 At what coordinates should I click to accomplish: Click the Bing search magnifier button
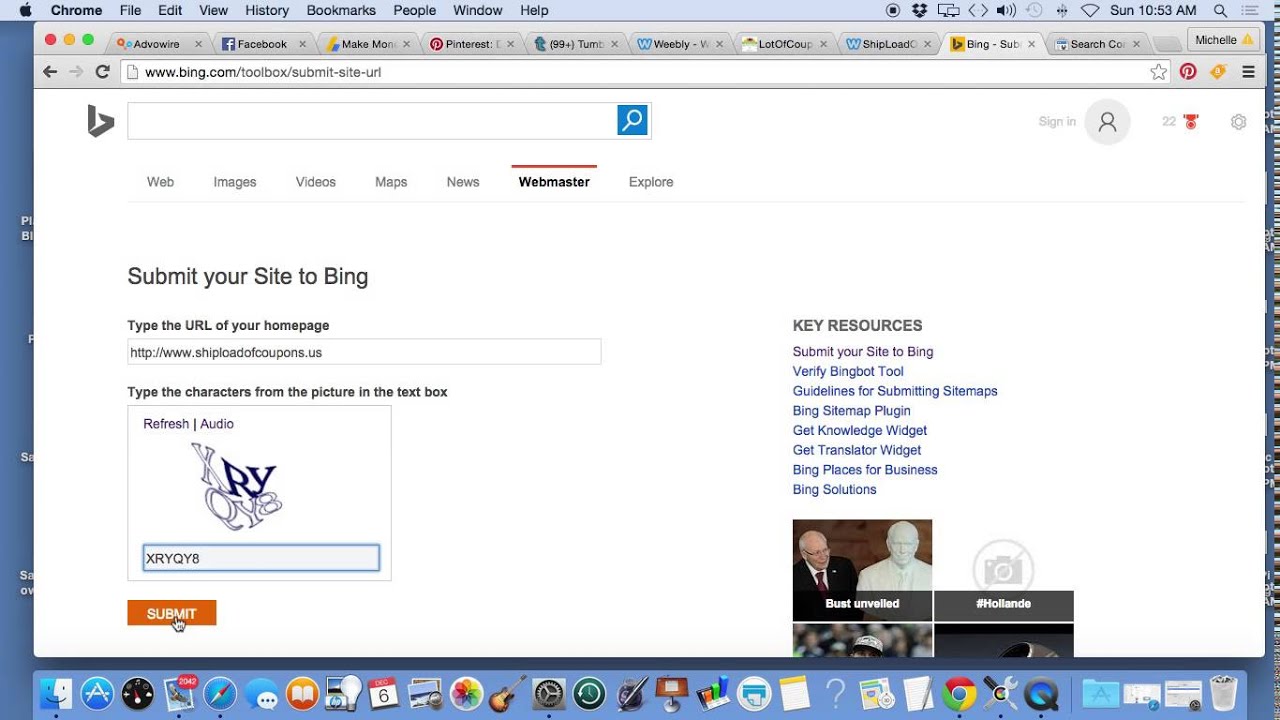(x=632, y=121)
